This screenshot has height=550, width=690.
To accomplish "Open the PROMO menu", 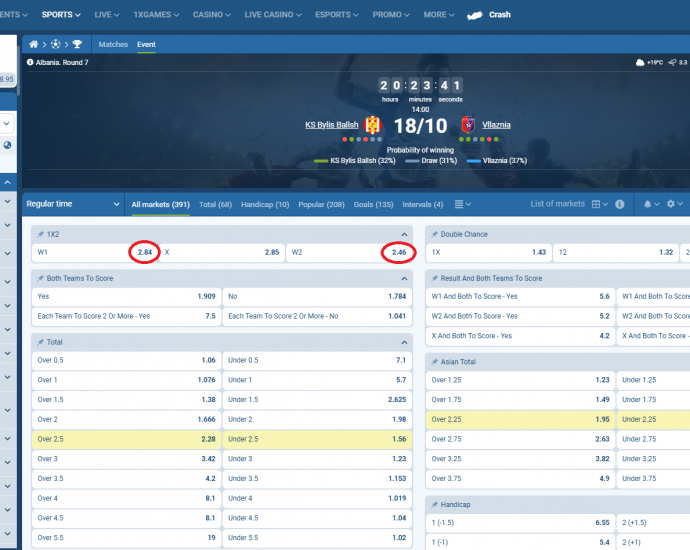I will [391, 15].
